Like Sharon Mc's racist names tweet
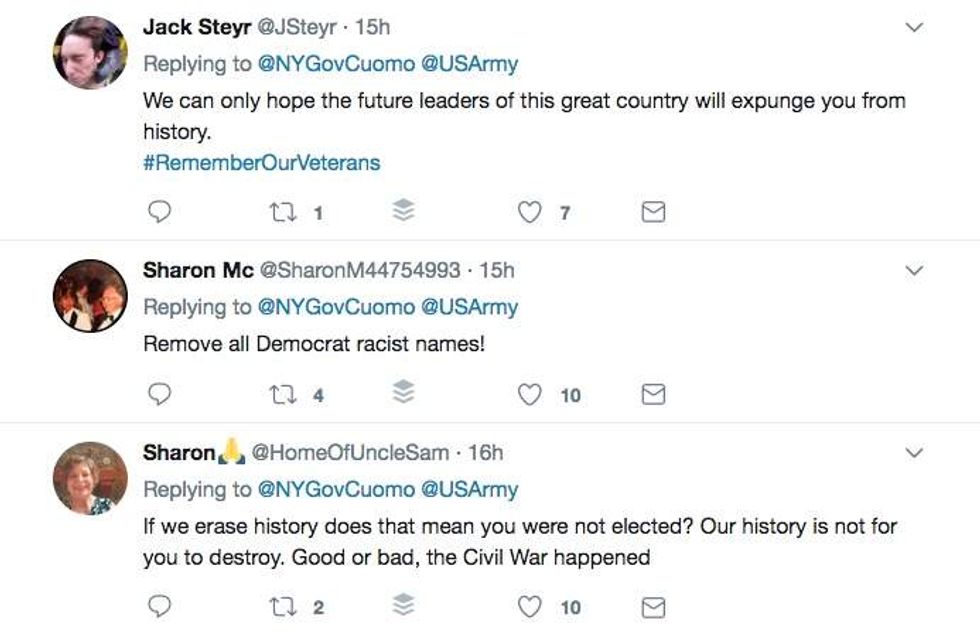980x631 pixels. click(x=530, y=395)
